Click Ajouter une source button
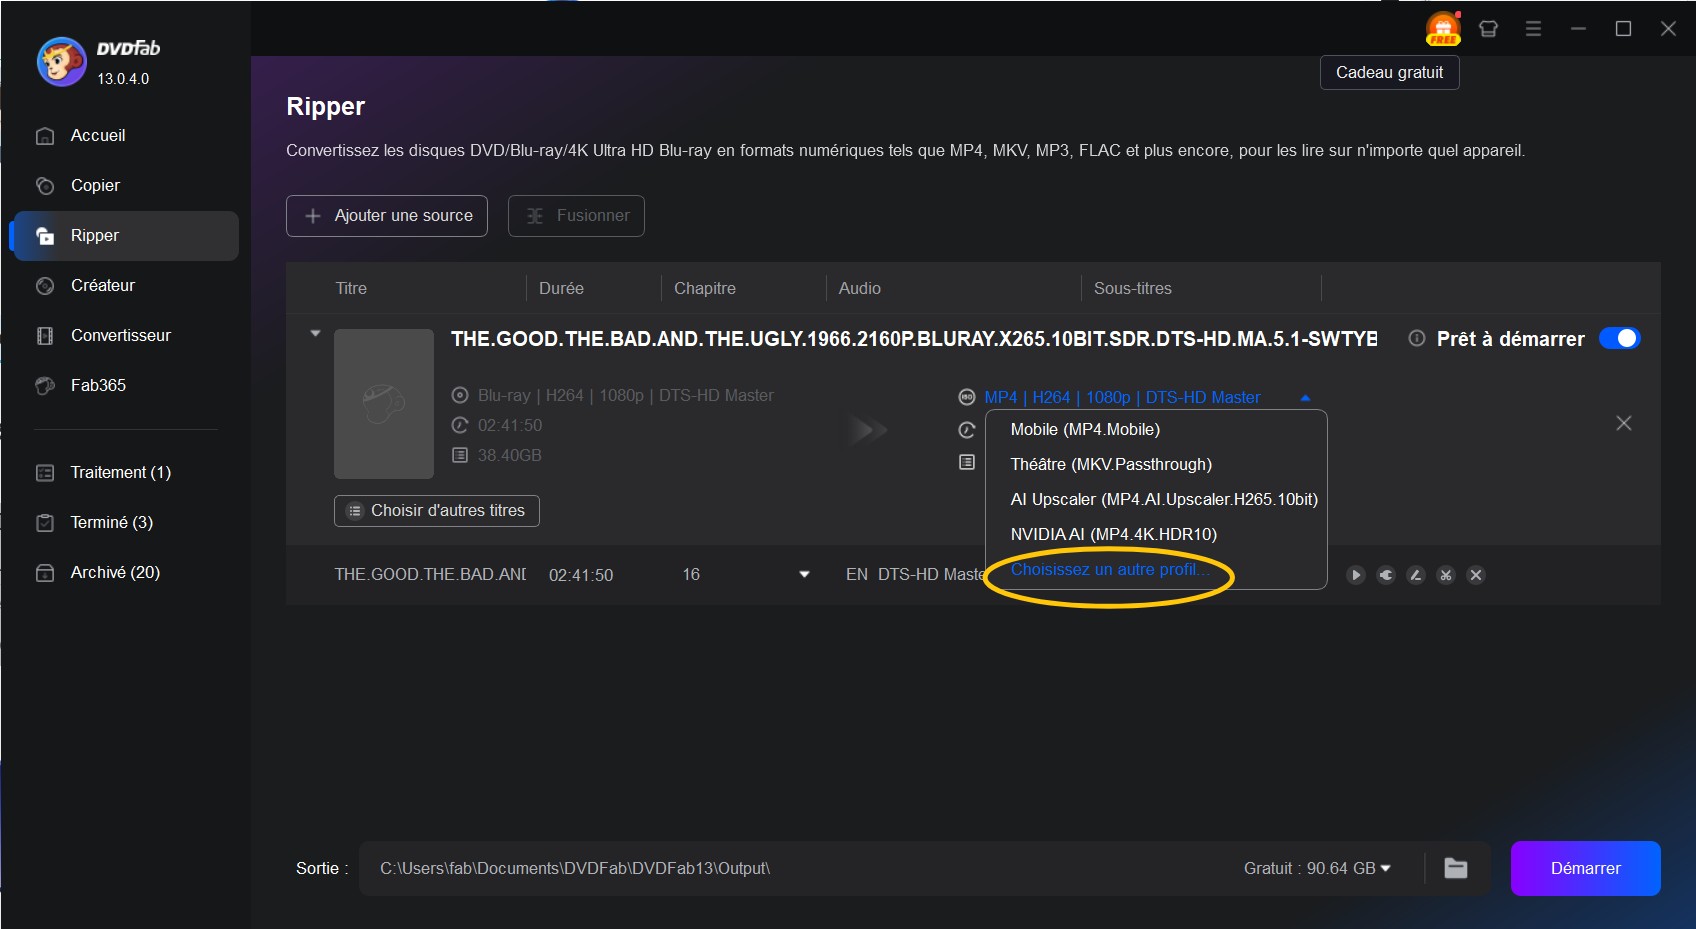Viewport: 1696px width, 929px height. [x=387, y=216]
